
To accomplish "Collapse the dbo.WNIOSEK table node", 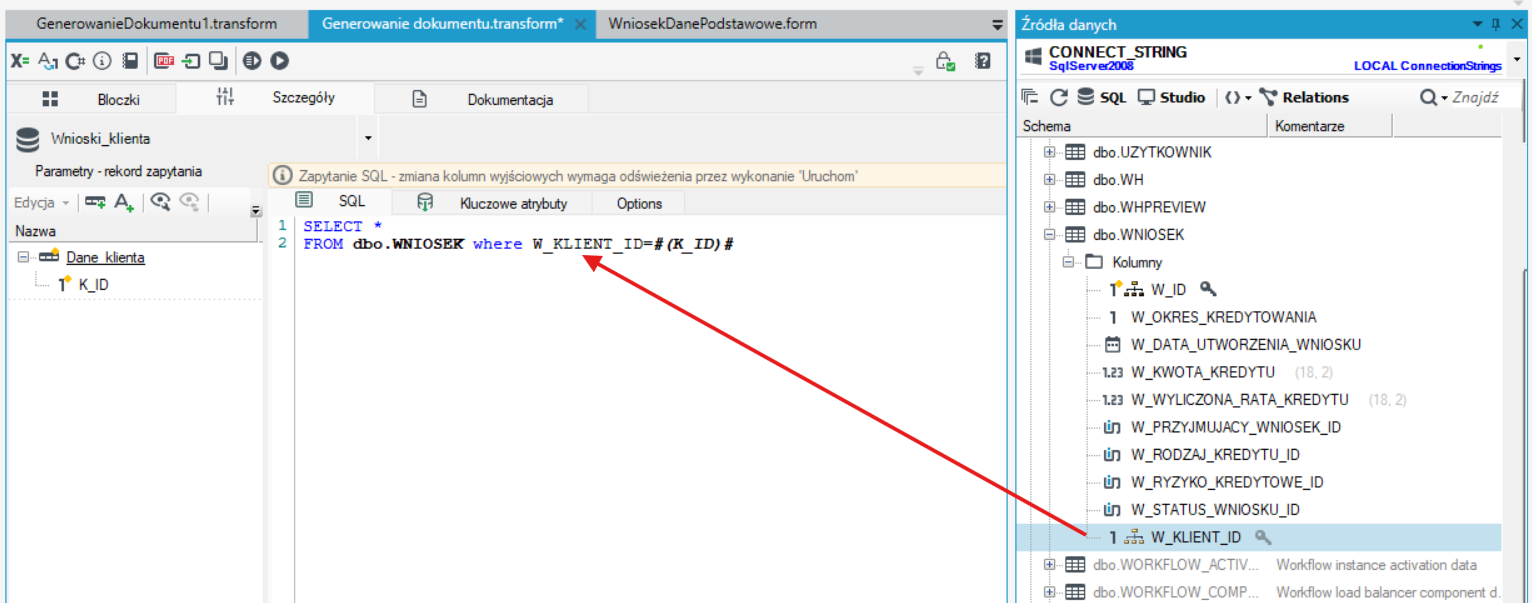I will 1049,234.
